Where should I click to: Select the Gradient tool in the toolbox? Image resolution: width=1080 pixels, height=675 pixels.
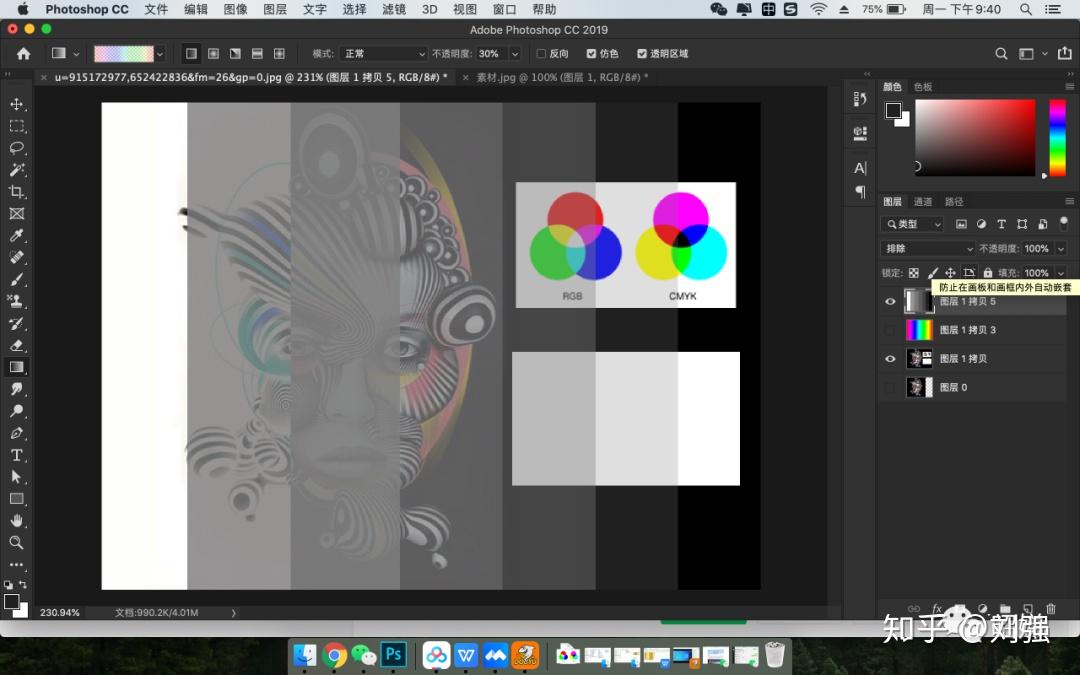17,367
